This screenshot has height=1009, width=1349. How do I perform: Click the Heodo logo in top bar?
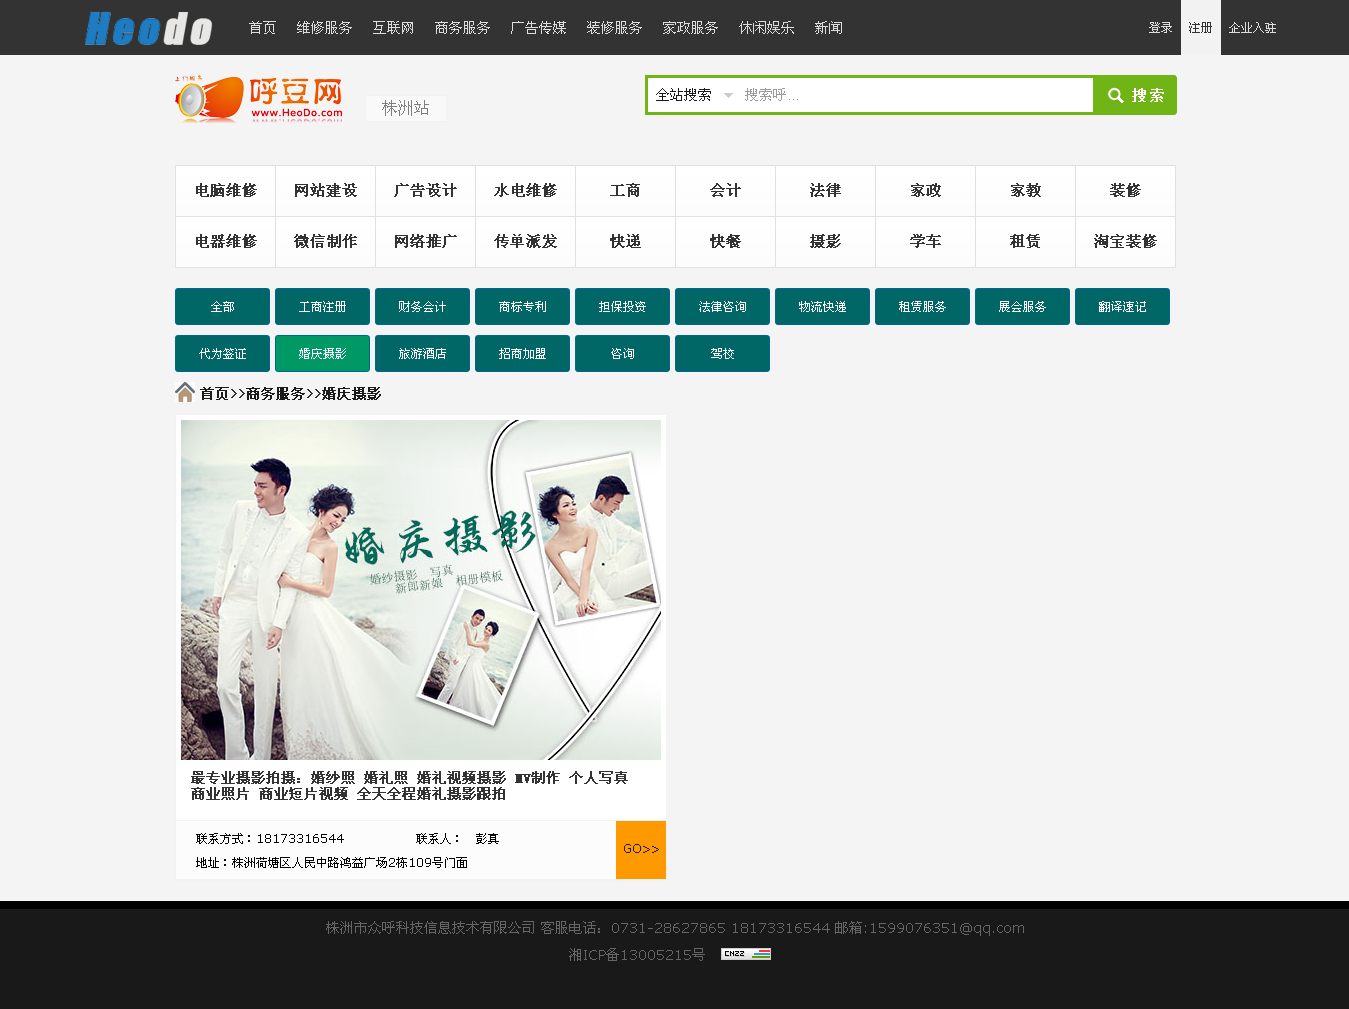148,28
